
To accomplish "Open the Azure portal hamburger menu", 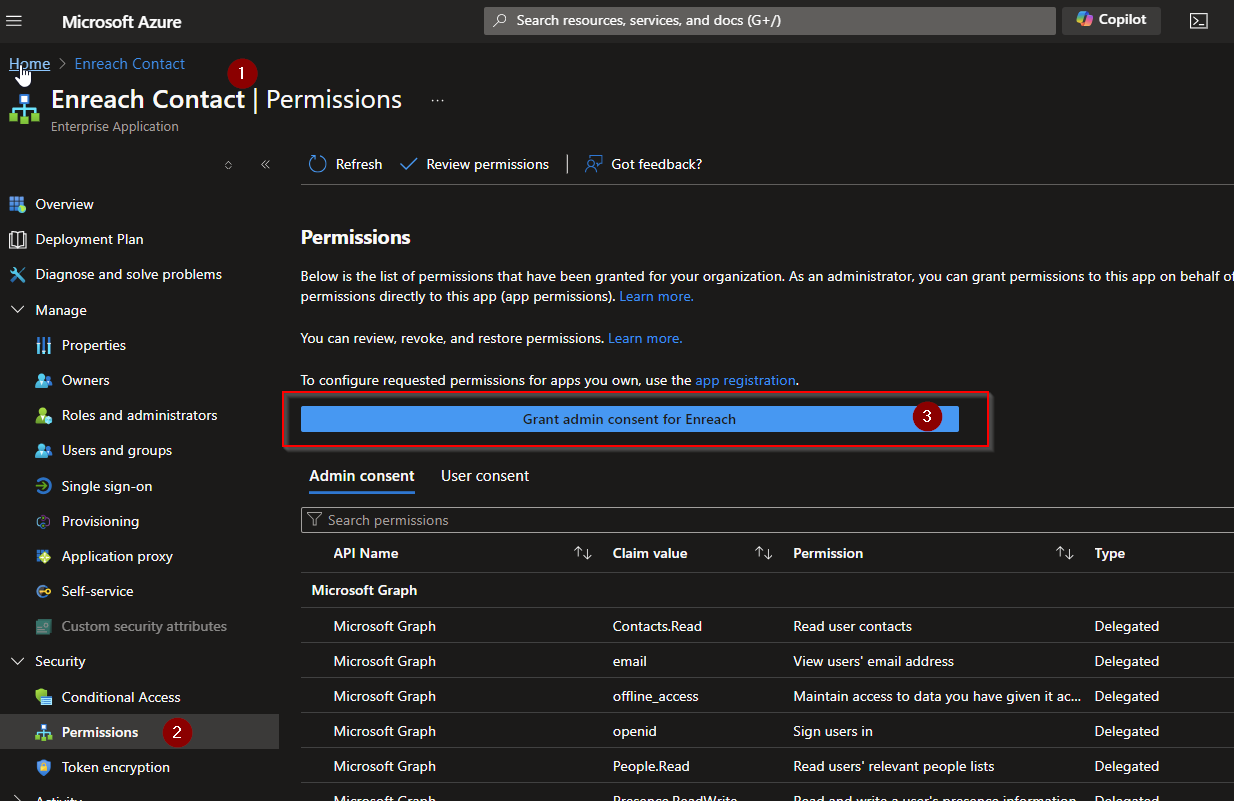I will pos(14,21).
